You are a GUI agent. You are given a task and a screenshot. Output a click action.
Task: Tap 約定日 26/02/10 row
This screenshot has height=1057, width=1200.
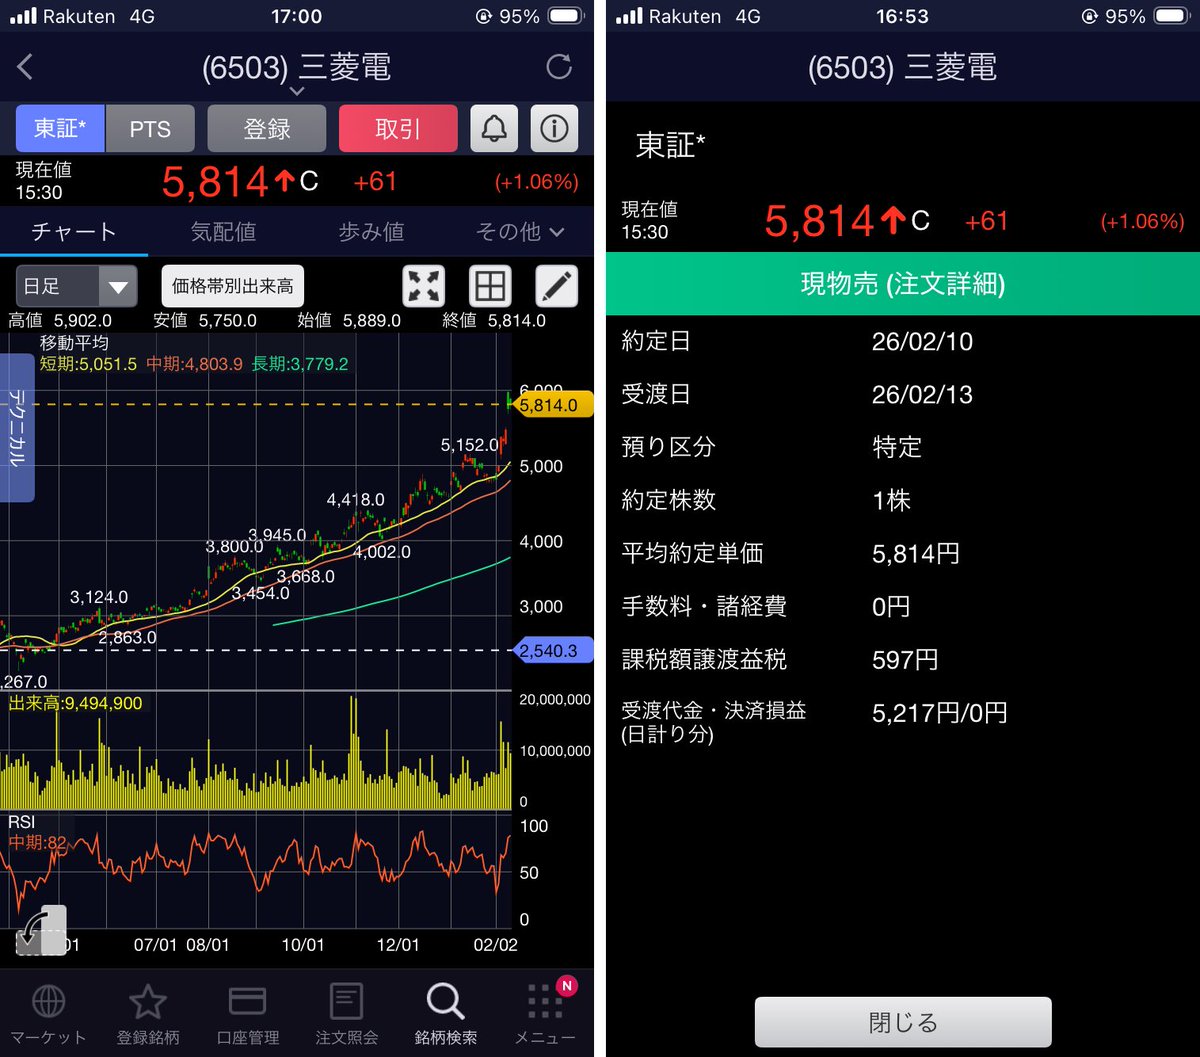tap(903, 341)
